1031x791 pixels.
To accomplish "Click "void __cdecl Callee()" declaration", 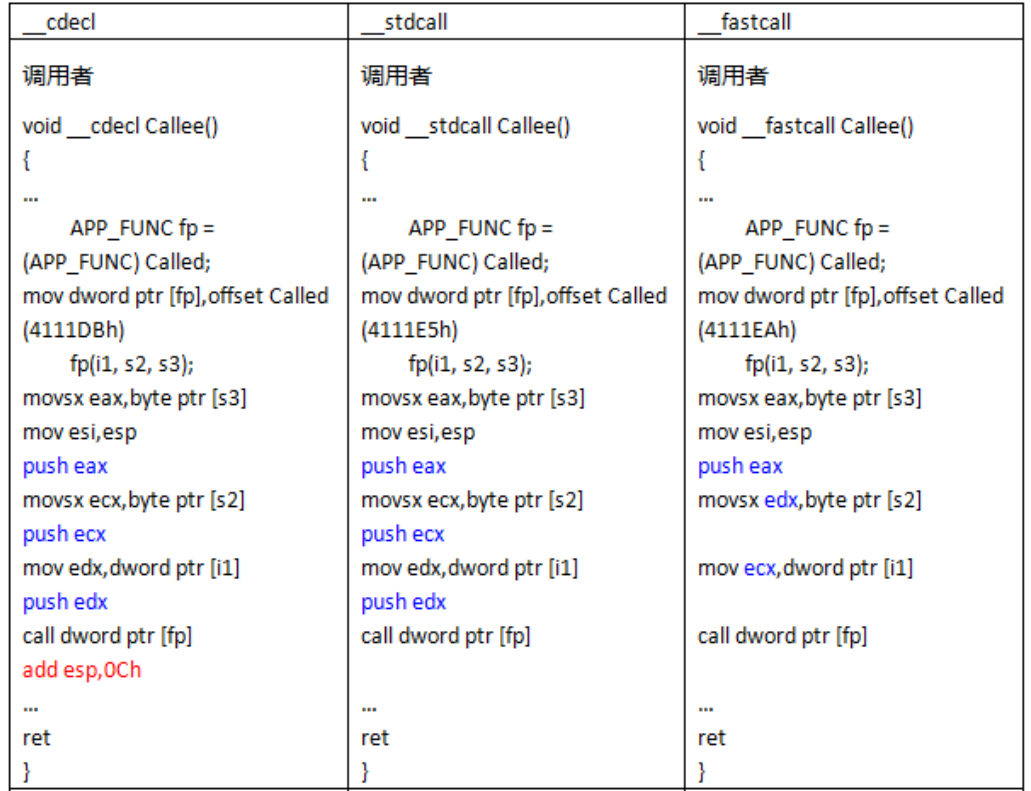I will (121, 126).
